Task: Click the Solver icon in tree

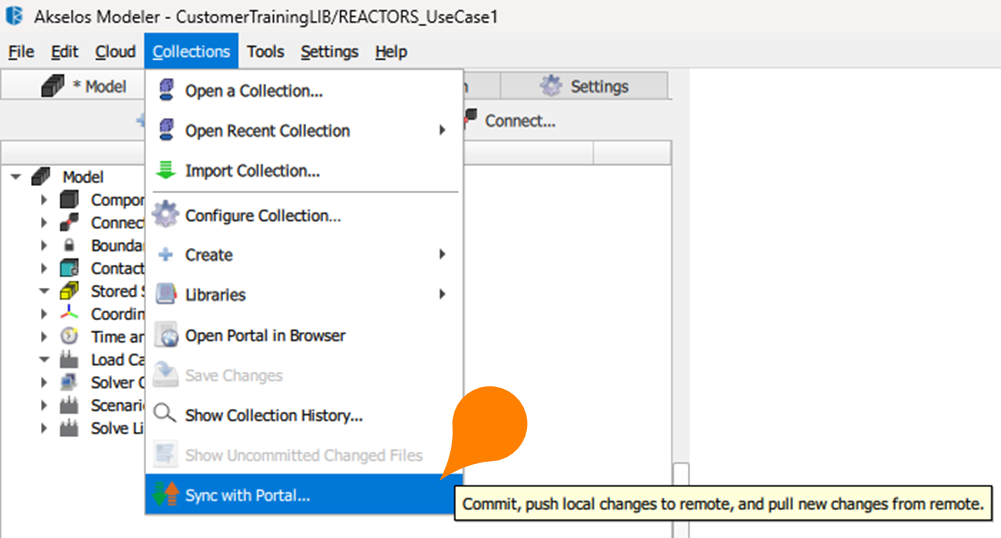Action: (69, 382)
